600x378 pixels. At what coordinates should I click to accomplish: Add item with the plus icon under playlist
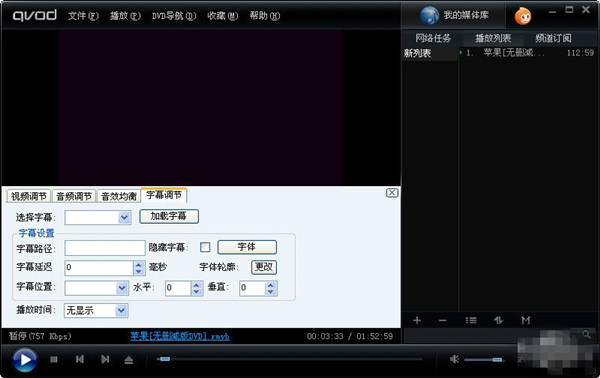[417, 320]
